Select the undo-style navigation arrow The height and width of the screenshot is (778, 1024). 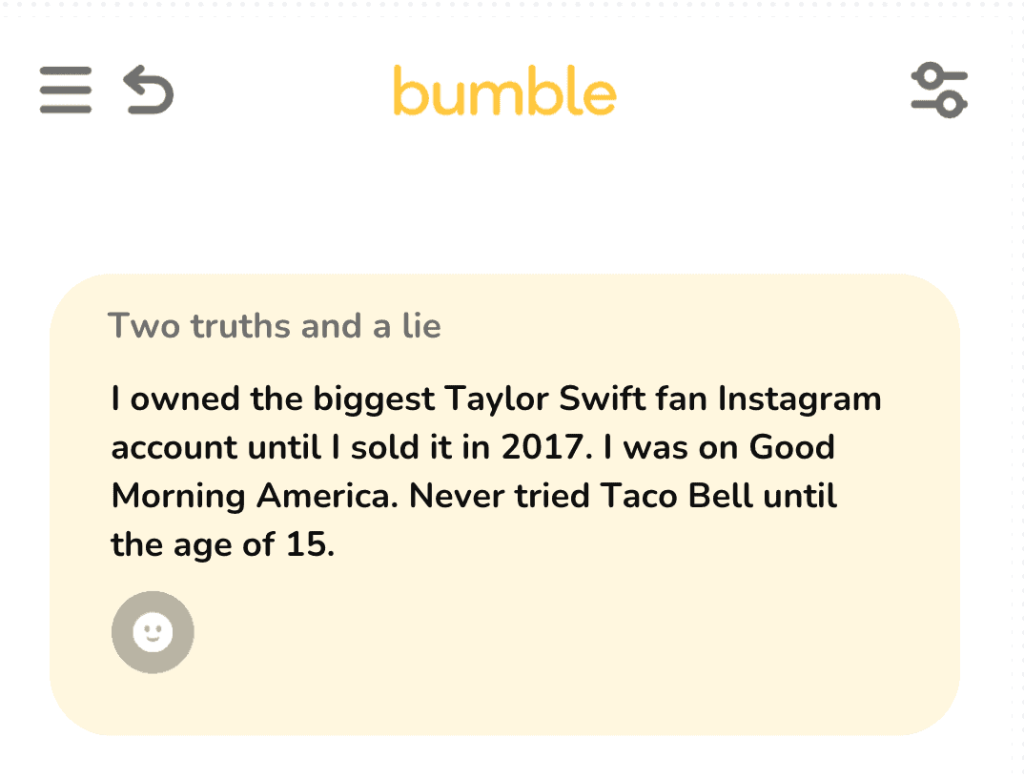[x=150, y=89]
